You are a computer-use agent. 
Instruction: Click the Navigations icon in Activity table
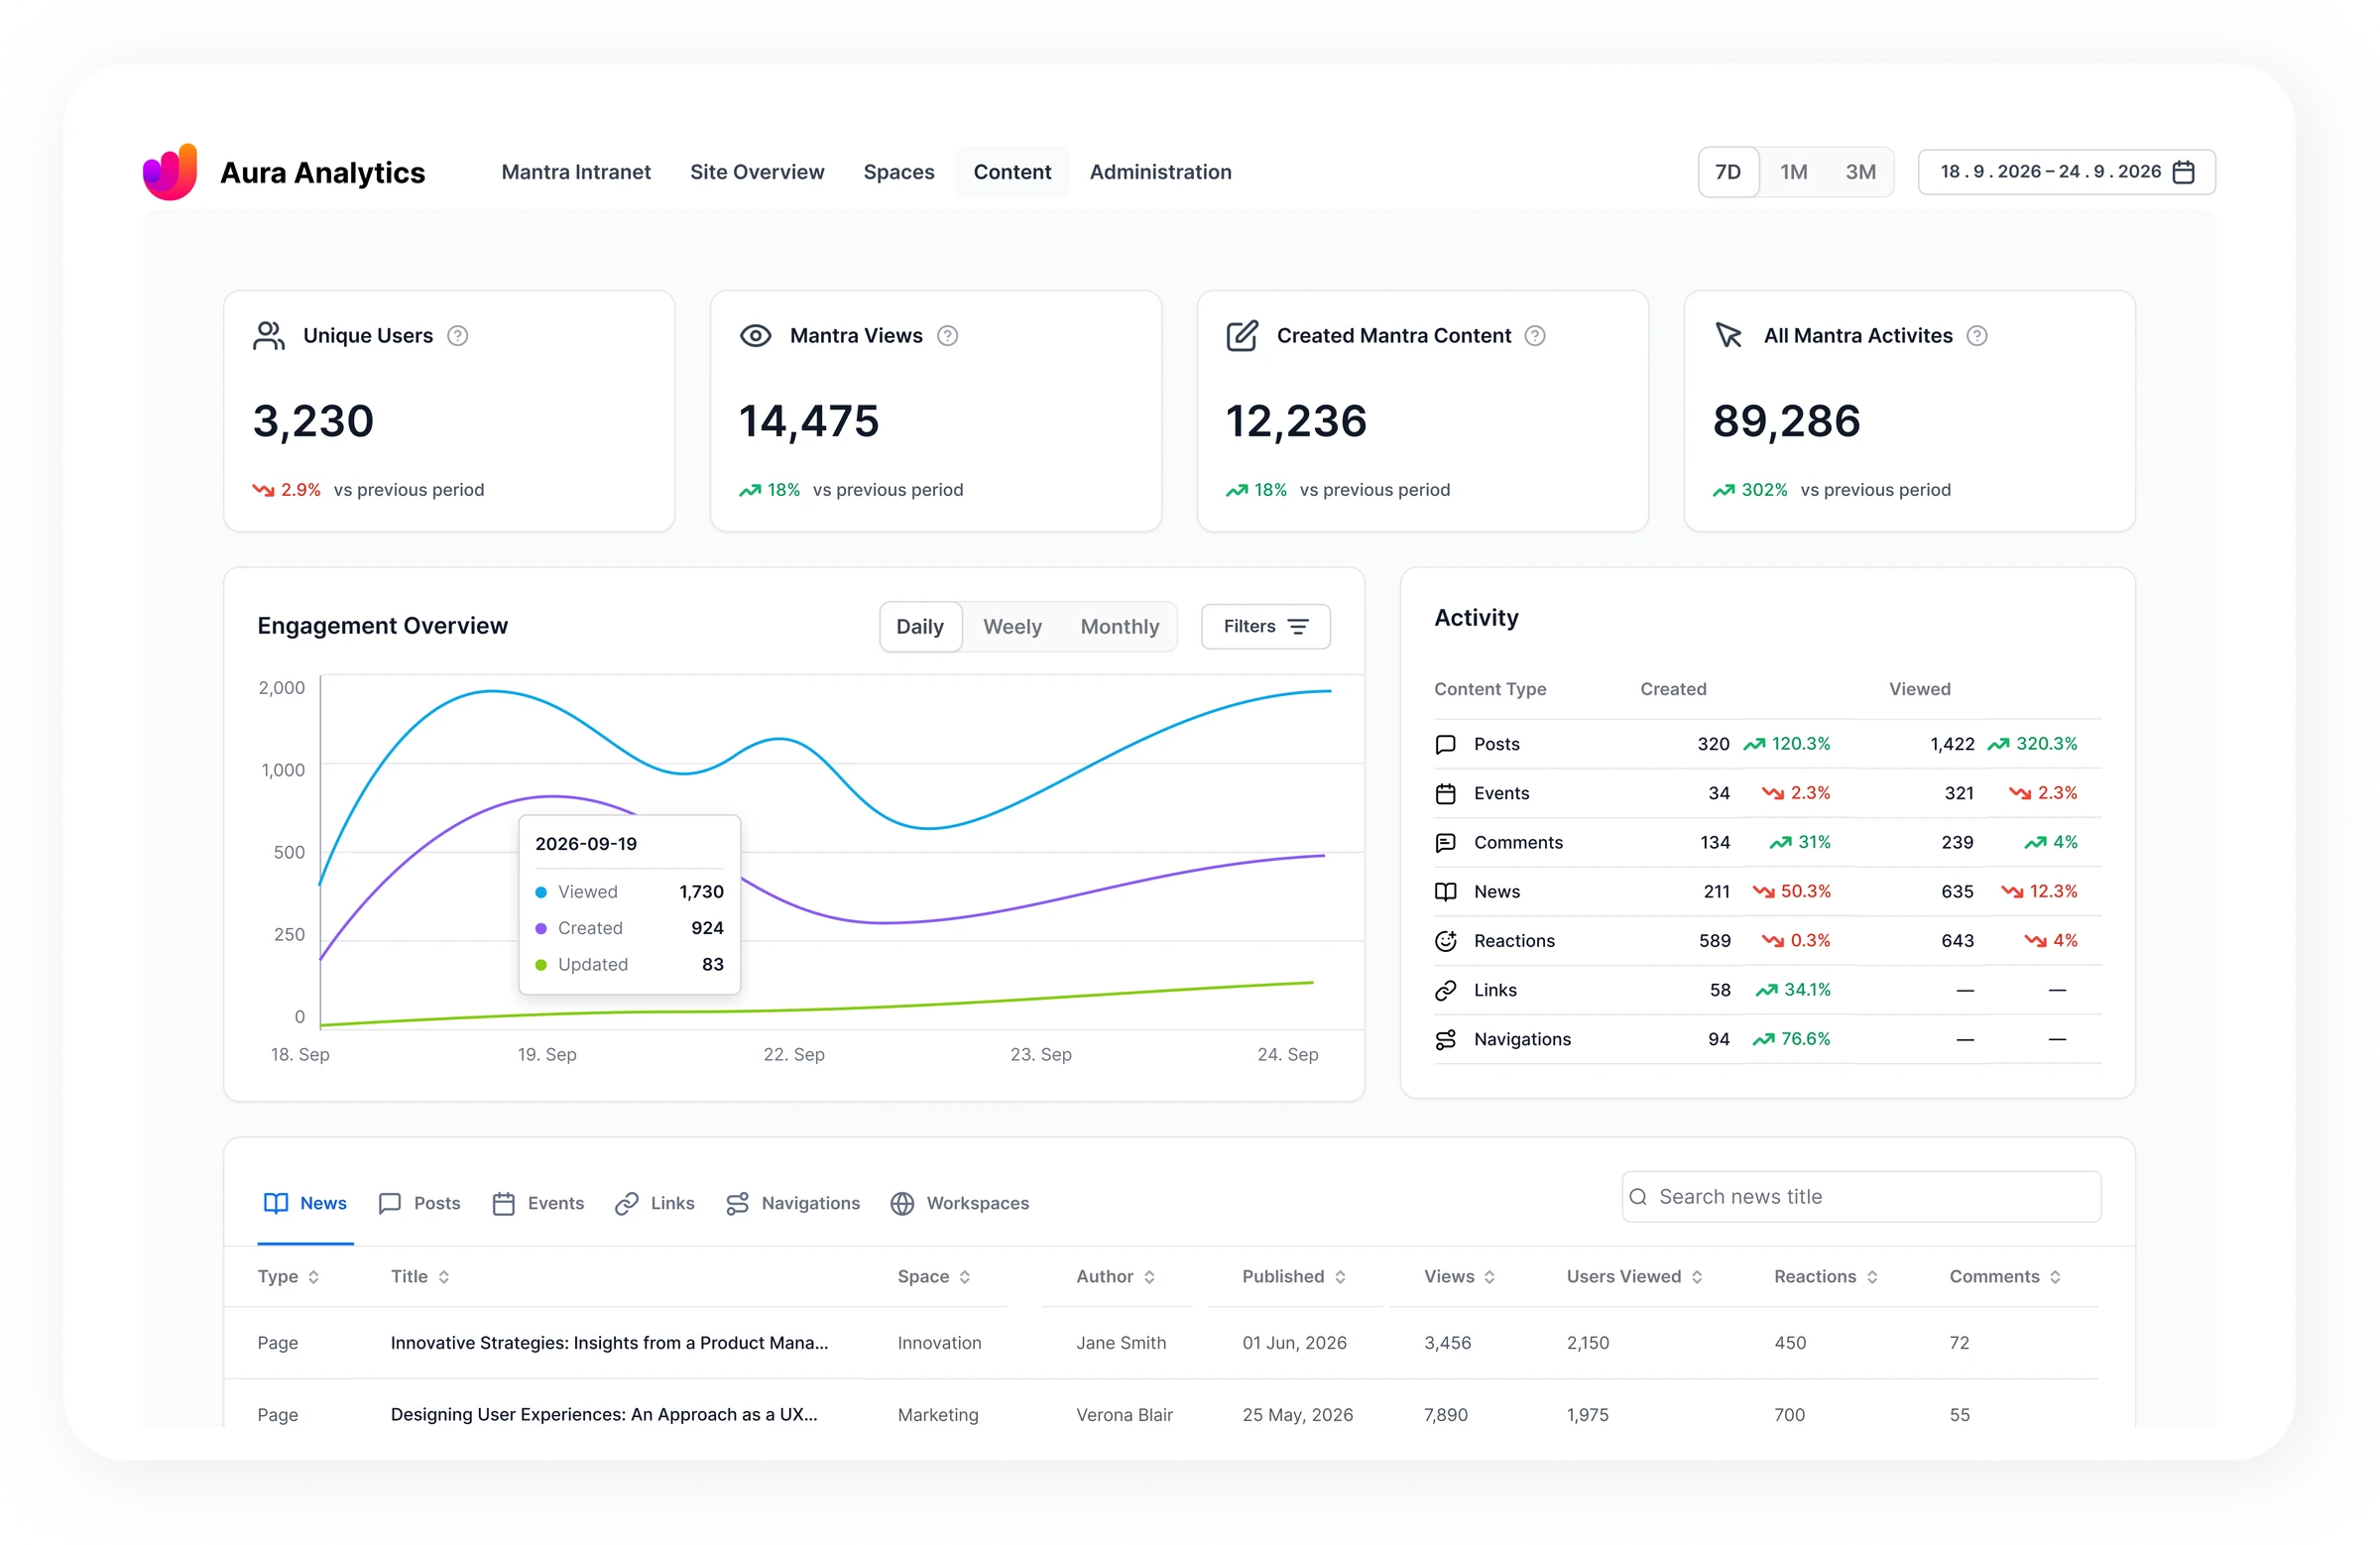(x=1445, y=1040)
